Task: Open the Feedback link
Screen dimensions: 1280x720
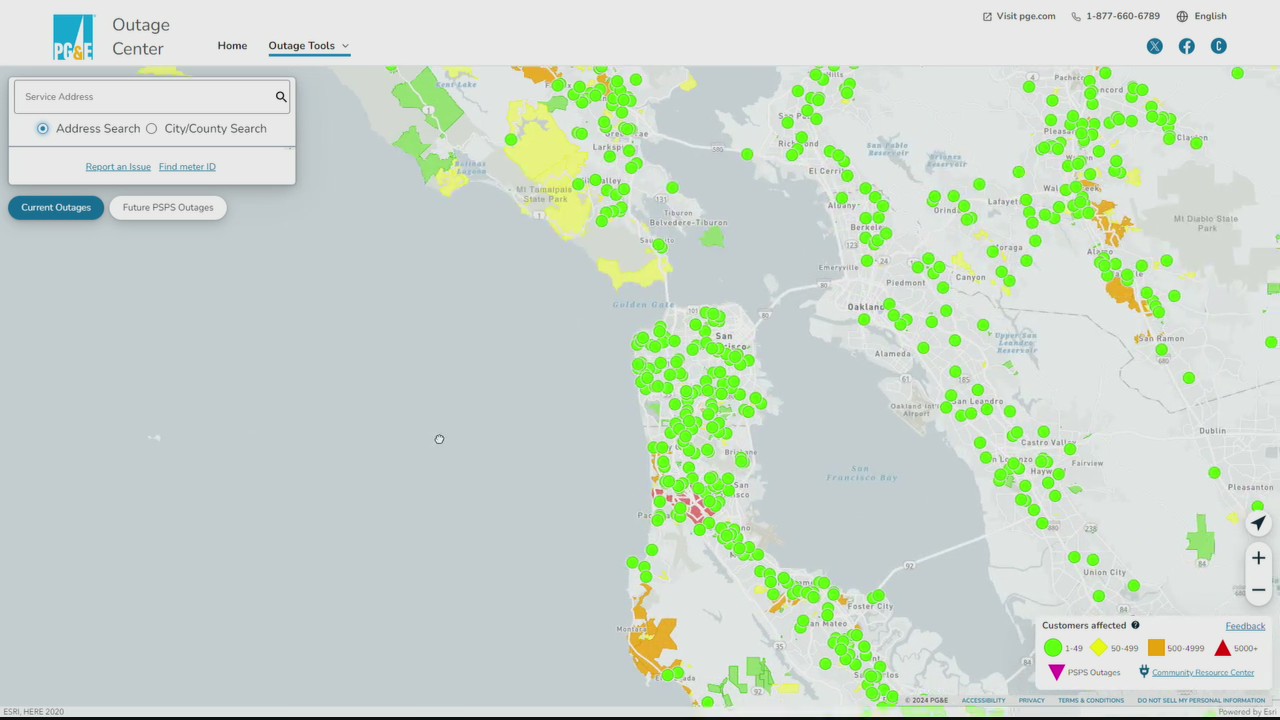Action: (1245, 626)
